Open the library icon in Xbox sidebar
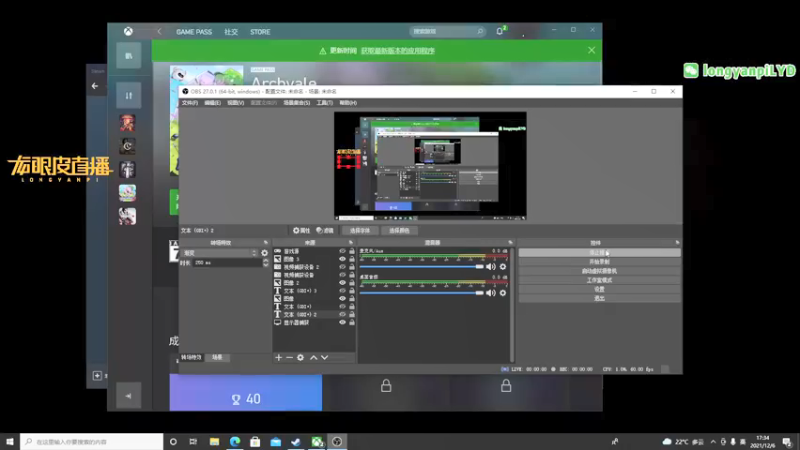 pos(129,56)
